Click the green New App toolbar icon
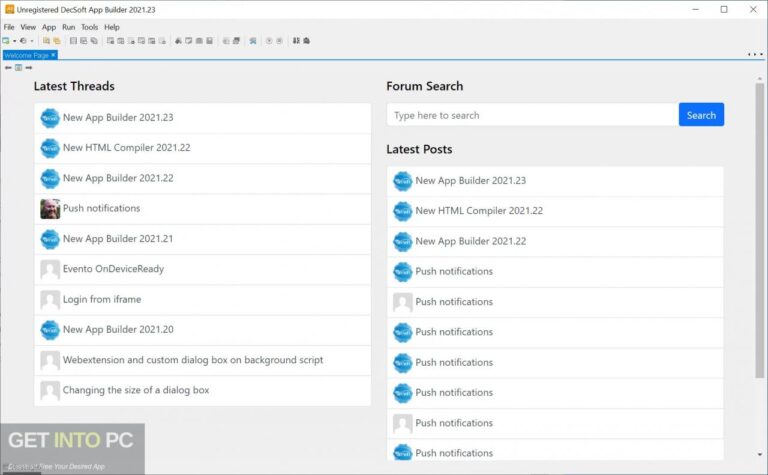Image resolution: width=768 pixels, height=475 pixels. (x=6, y=41)
